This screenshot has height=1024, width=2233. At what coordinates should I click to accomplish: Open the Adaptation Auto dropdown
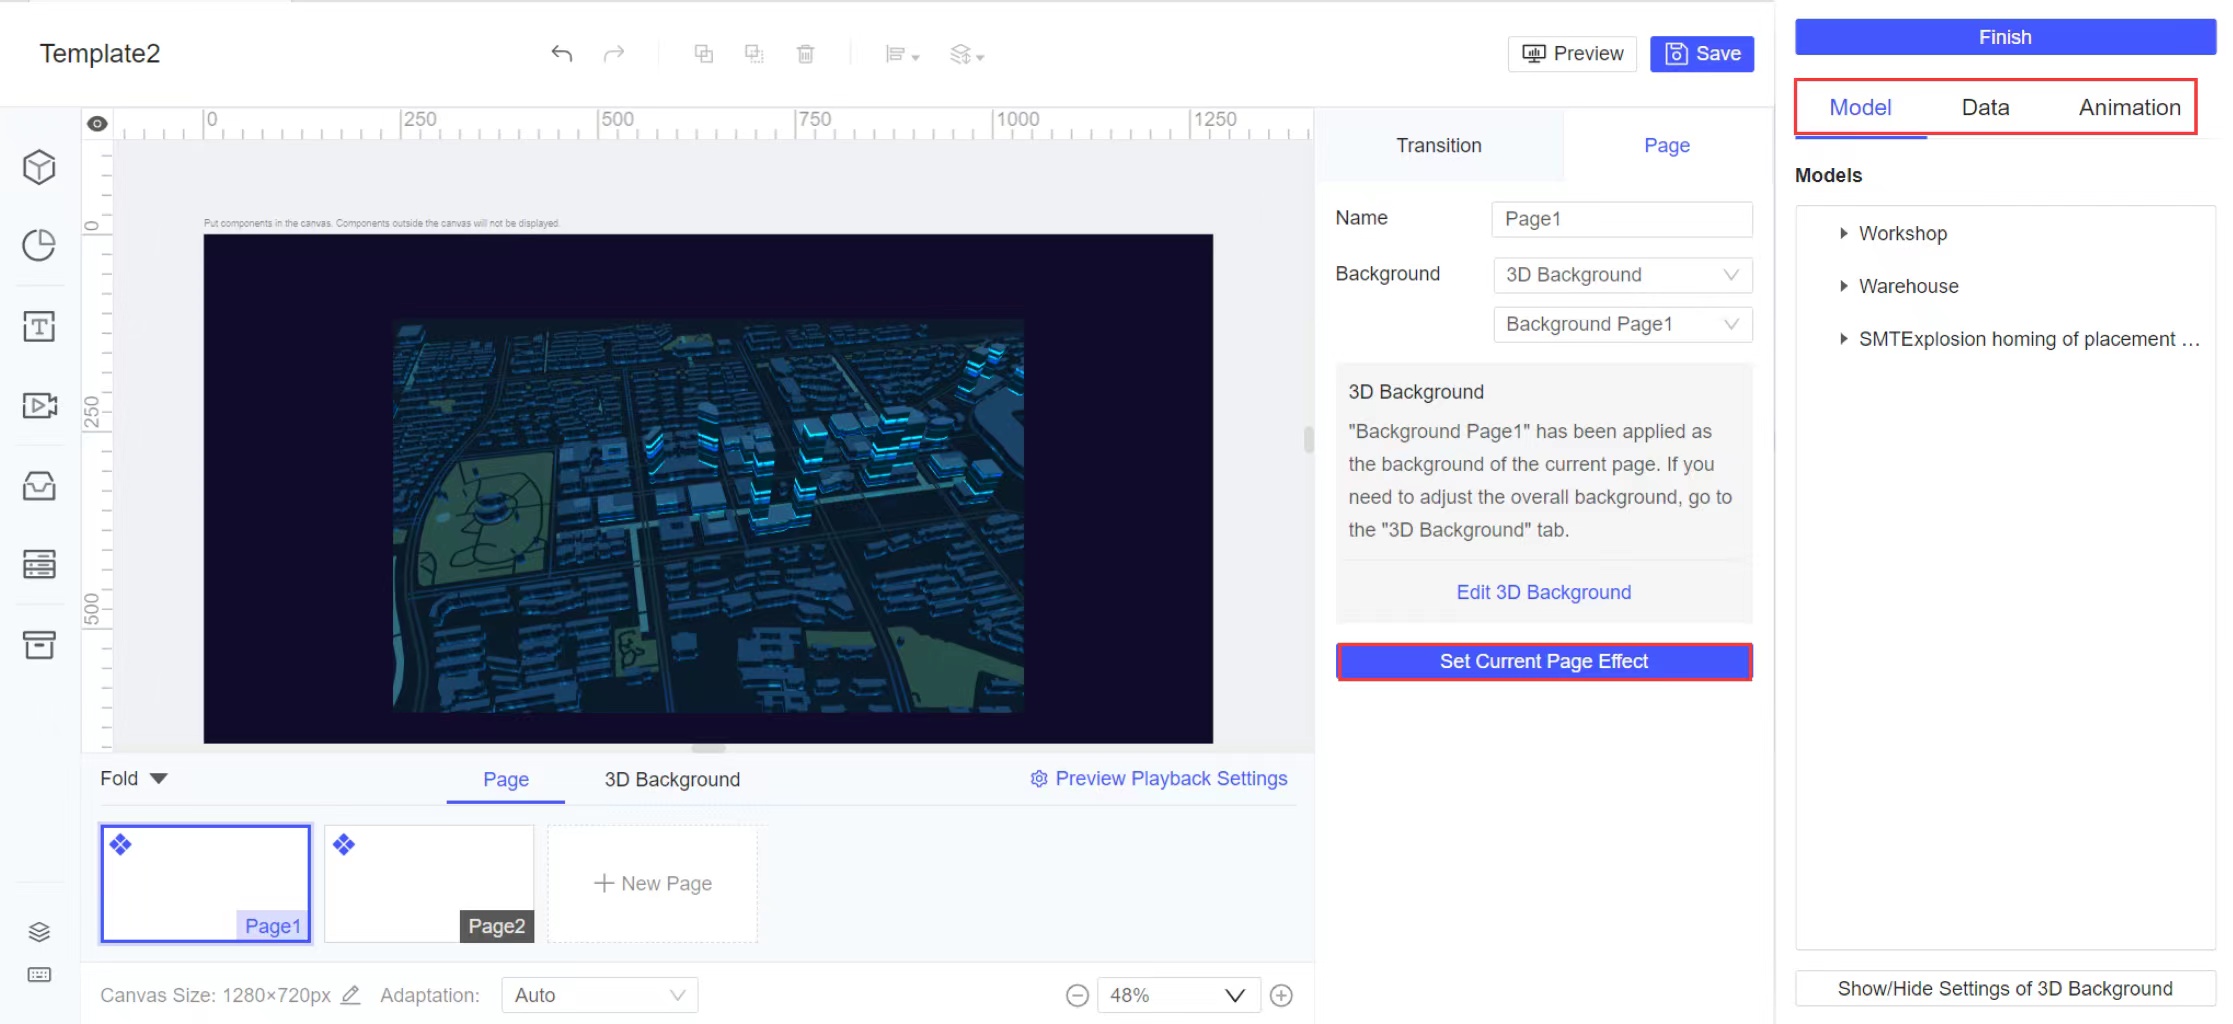[599, 995]
